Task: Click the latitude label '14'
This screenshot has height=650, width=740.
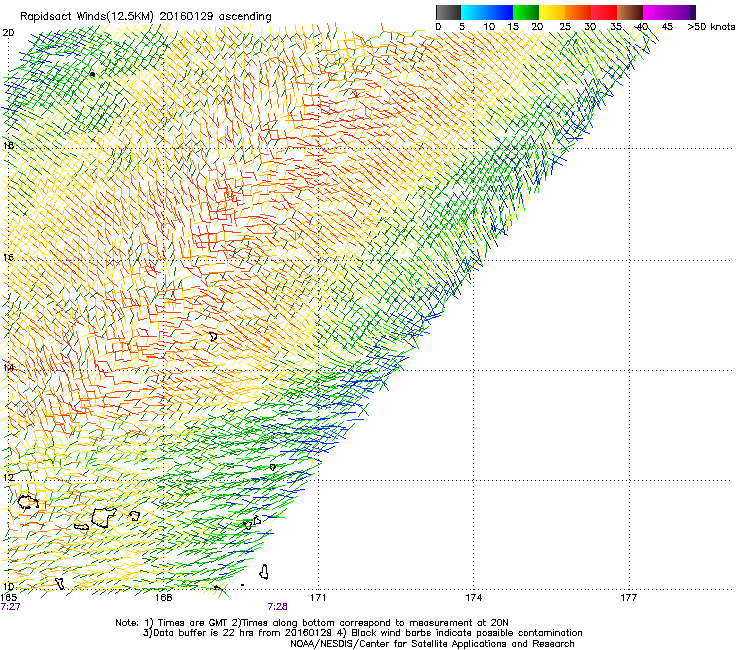Action: pos(8,367)
